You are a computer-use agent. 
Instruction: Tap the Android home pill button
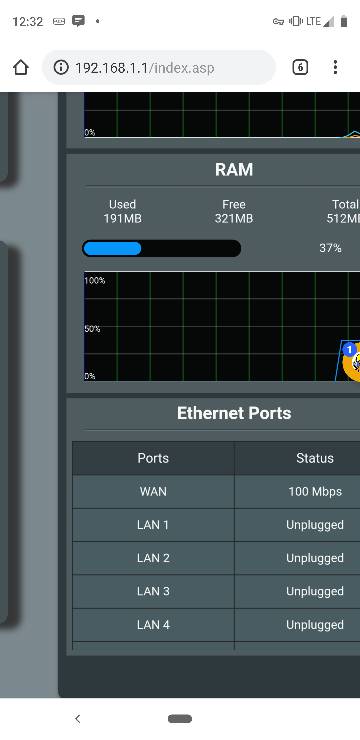180,719
